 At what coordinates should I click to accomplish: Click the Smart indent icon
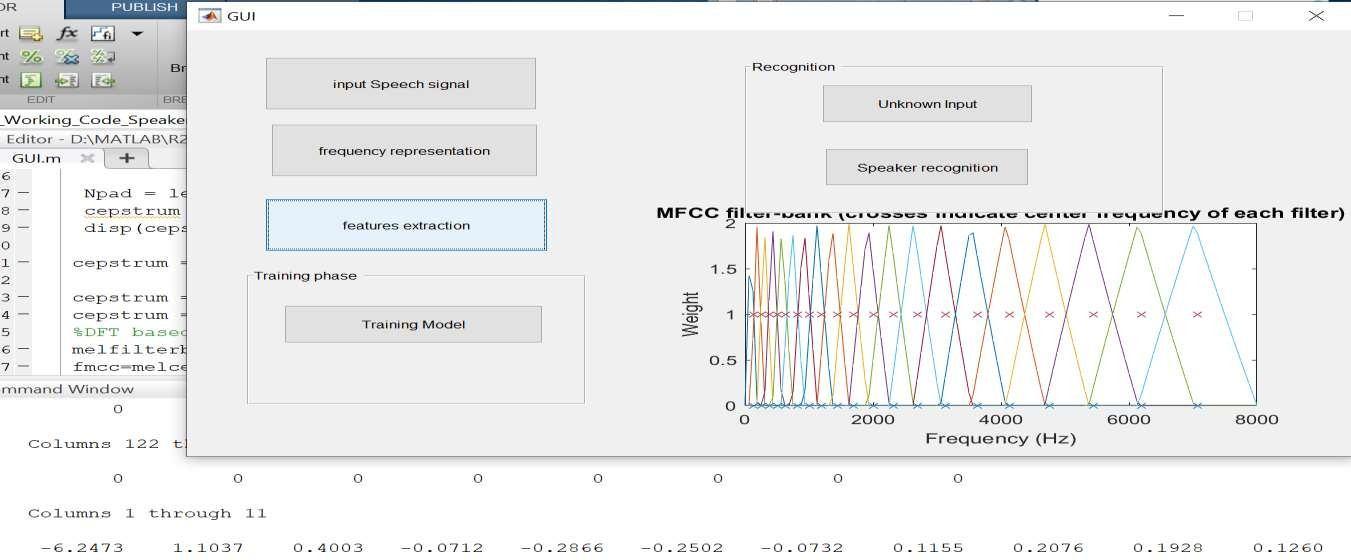click(31, 80)
